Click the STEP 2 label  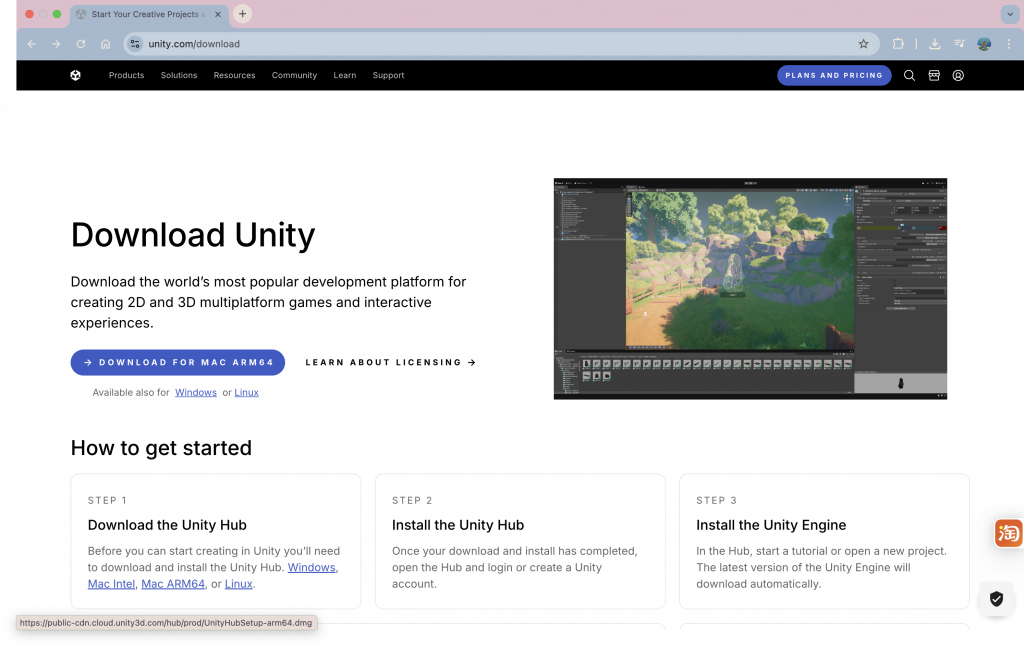tap(412, 500)
